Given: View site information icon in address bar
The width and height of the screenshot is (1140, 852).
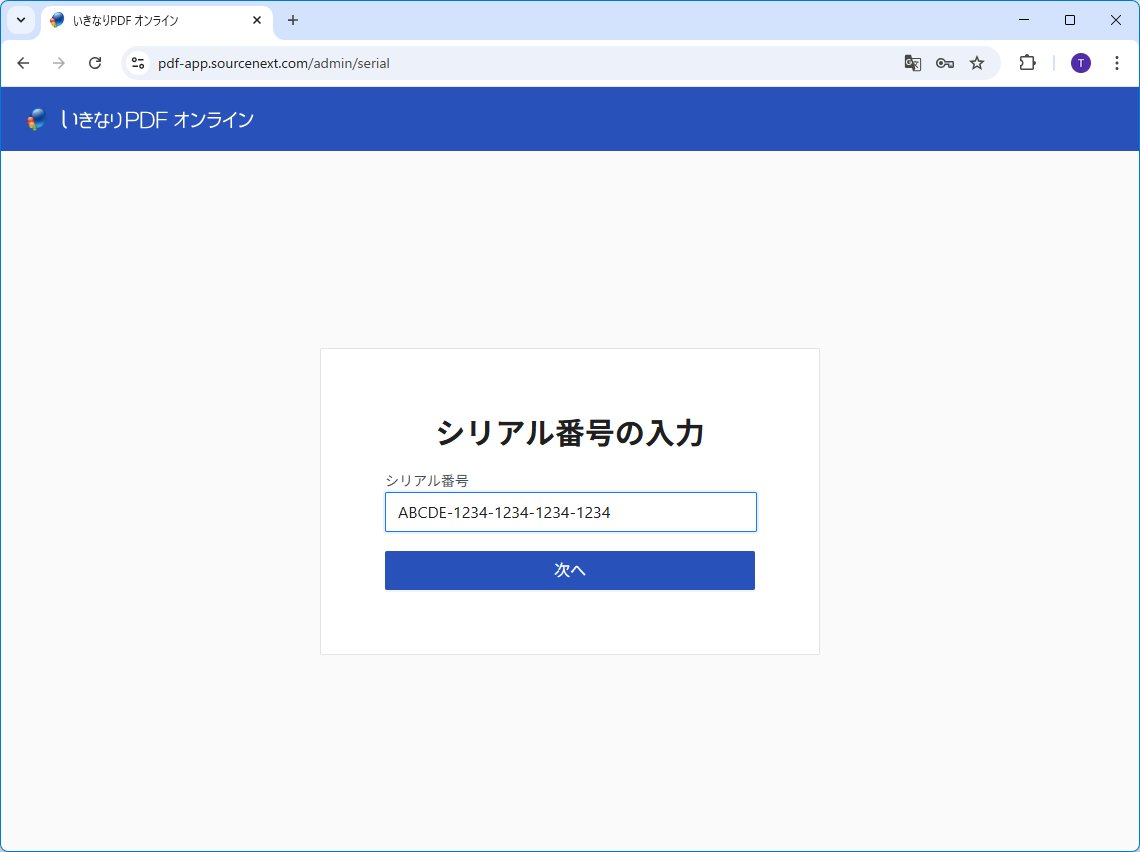Looking at the screenshot, I should coord(138,63).
